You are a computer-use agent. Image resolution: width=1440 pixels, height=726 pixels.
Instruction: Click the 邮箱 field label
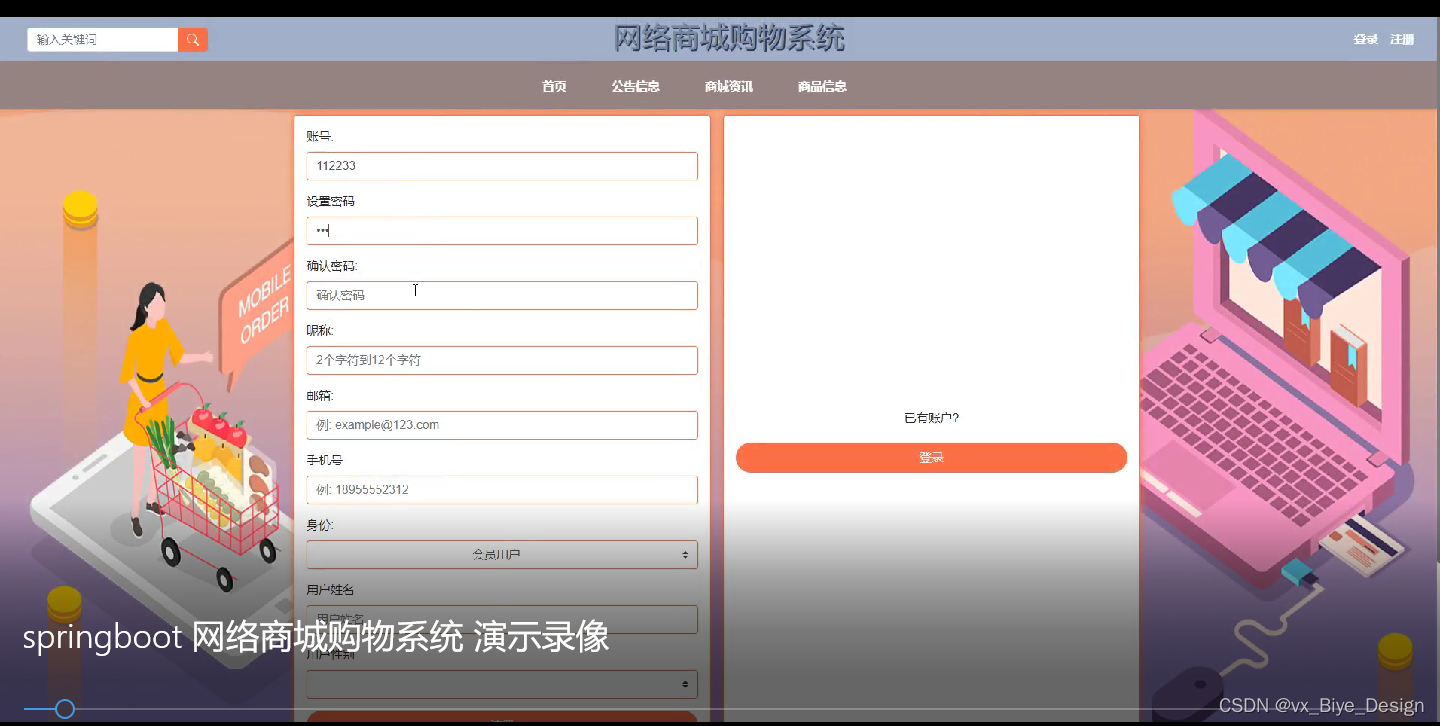320,395
